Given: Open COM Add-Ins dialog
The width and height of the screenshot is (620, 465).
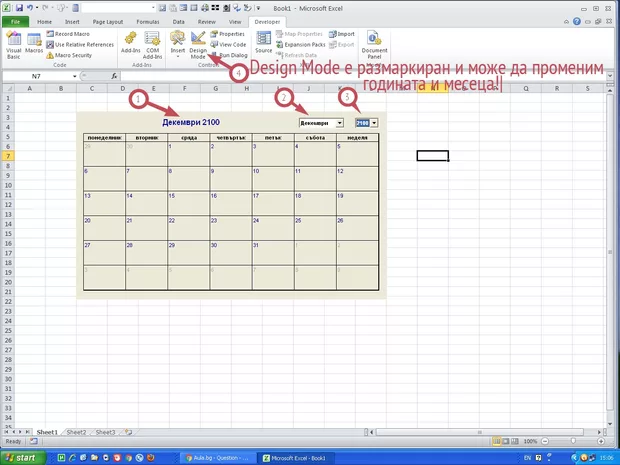Looking at the screenshot, I should [x=153, y=45].
